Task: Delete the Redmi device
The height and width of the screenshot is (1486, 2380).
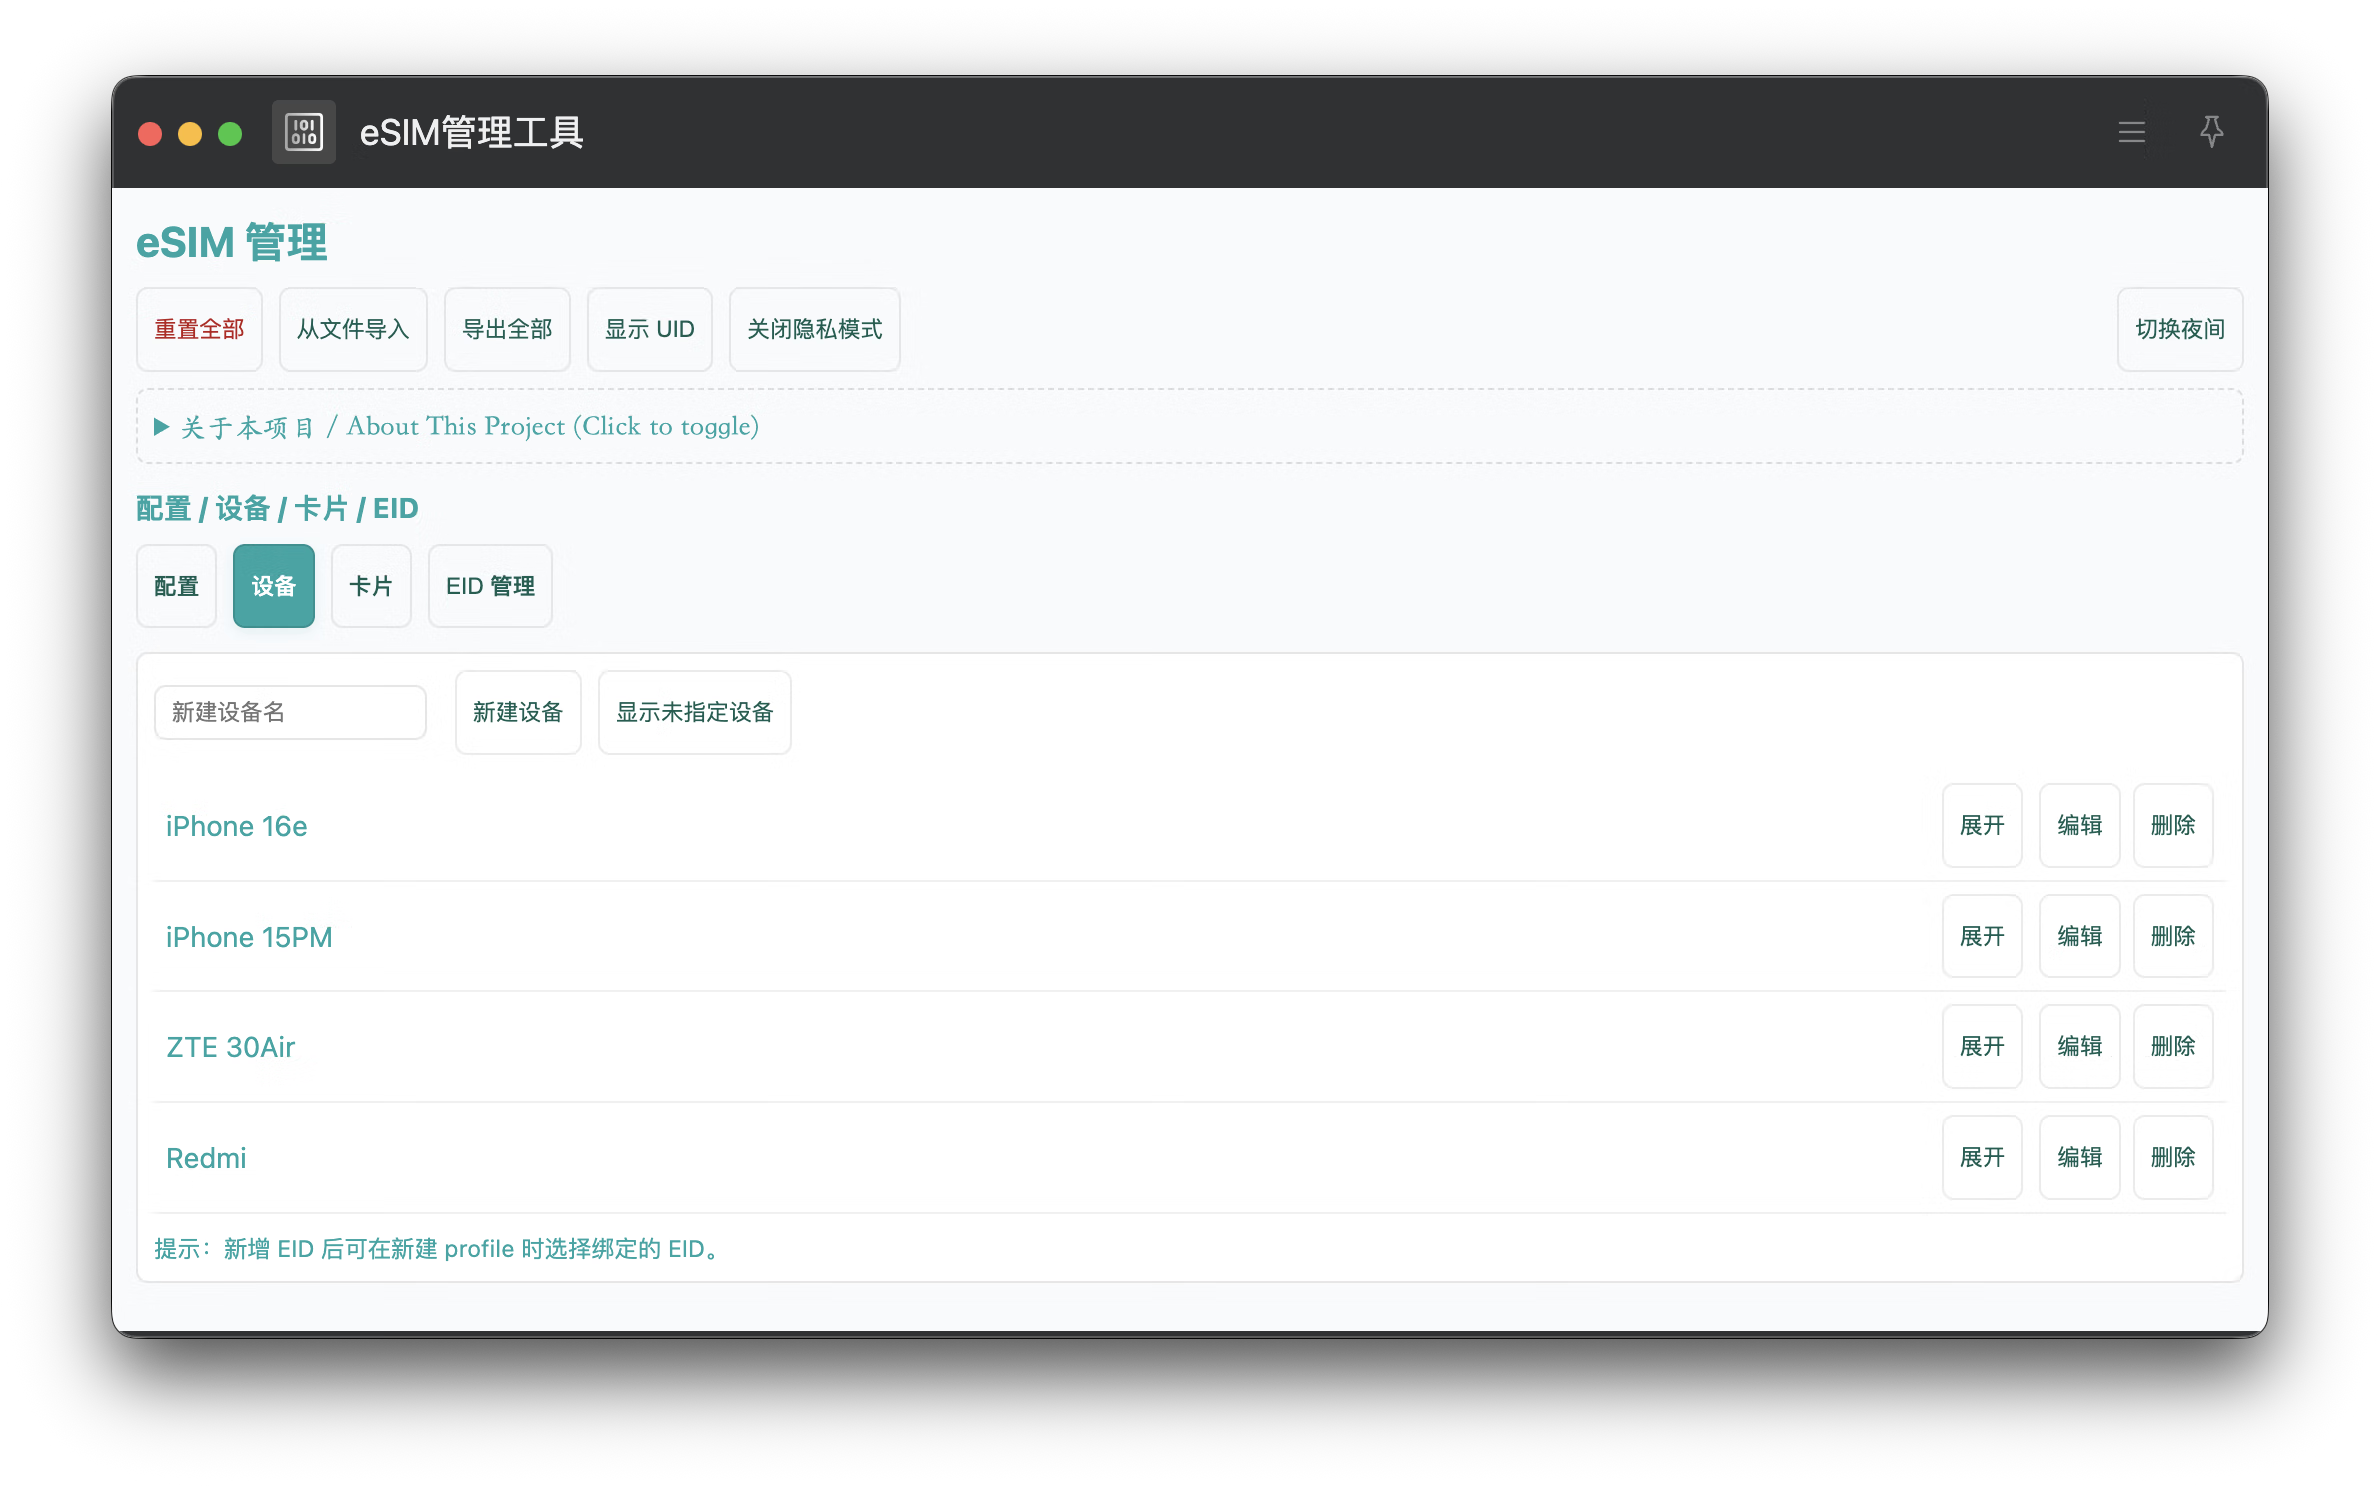Action: (2172, 1157)
